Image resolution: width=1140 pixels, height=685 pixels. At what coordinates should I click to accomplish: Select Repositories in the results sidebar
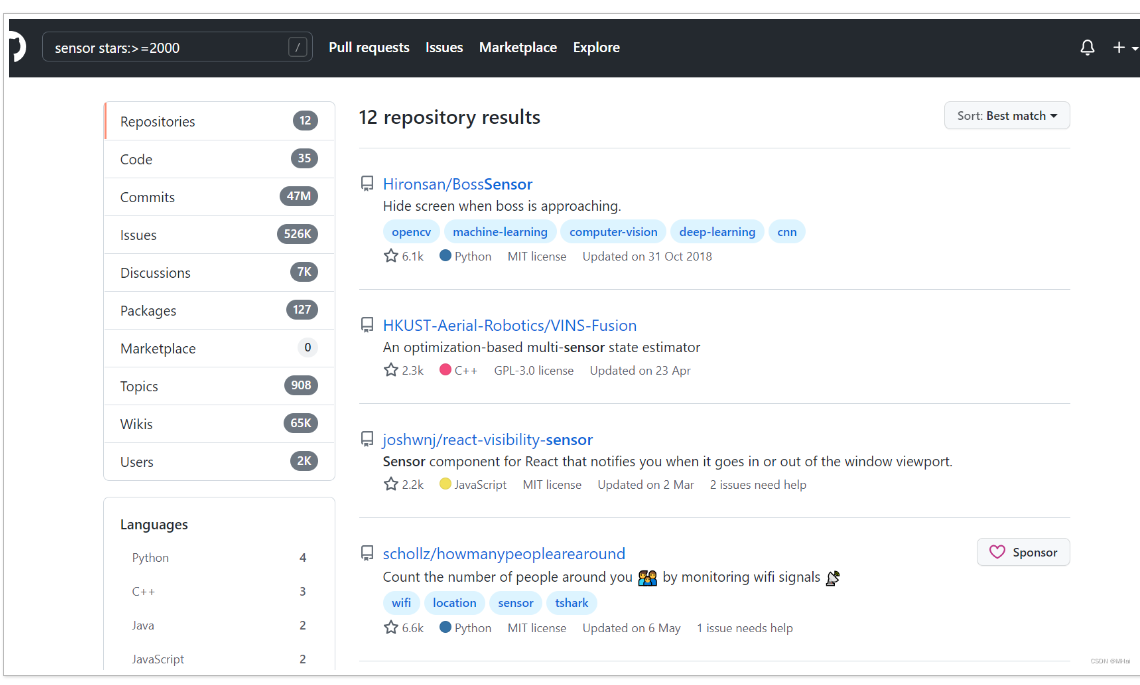[220, 121]
